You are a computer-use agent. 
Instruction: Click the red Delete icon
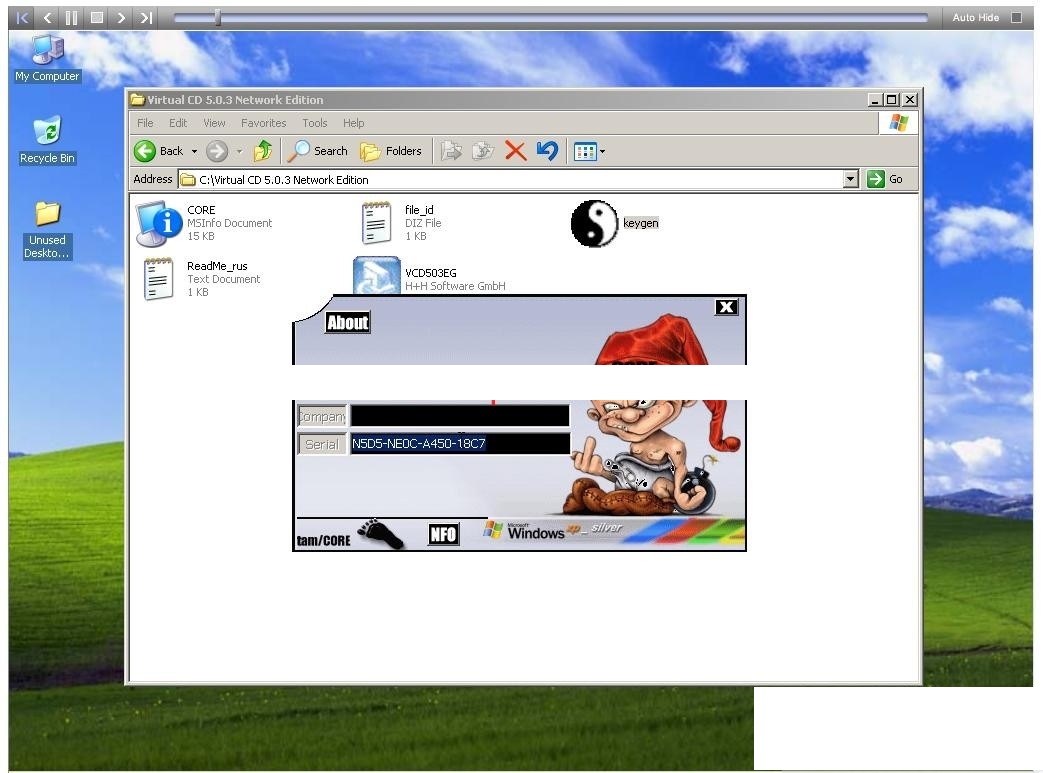(516, 151)
